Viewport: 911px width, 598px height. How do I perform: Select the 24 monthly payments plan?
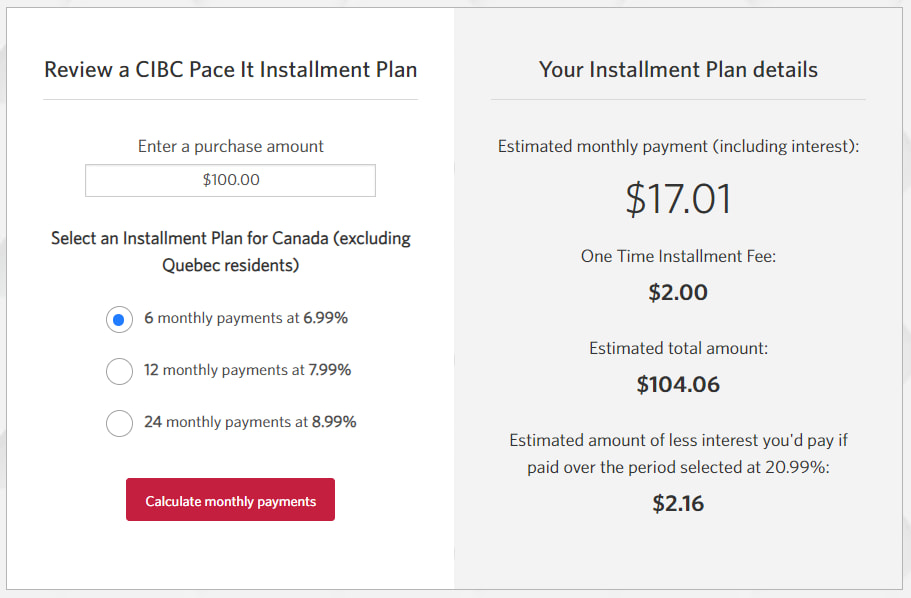coord(119,423)
